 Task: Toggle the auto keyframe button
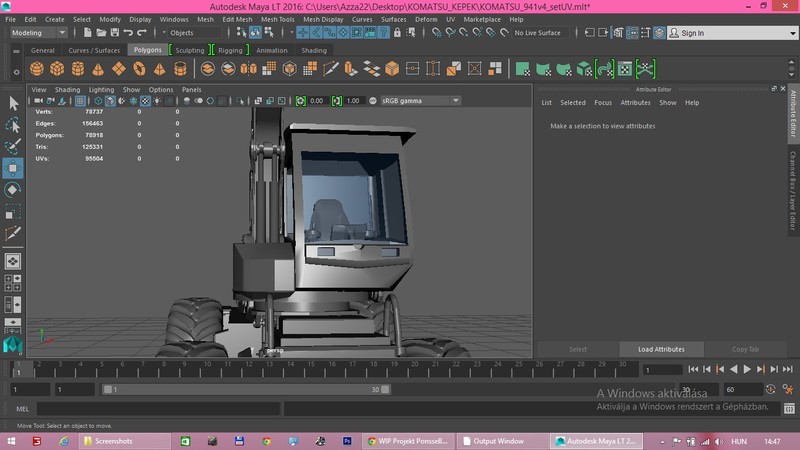(770, 389)
